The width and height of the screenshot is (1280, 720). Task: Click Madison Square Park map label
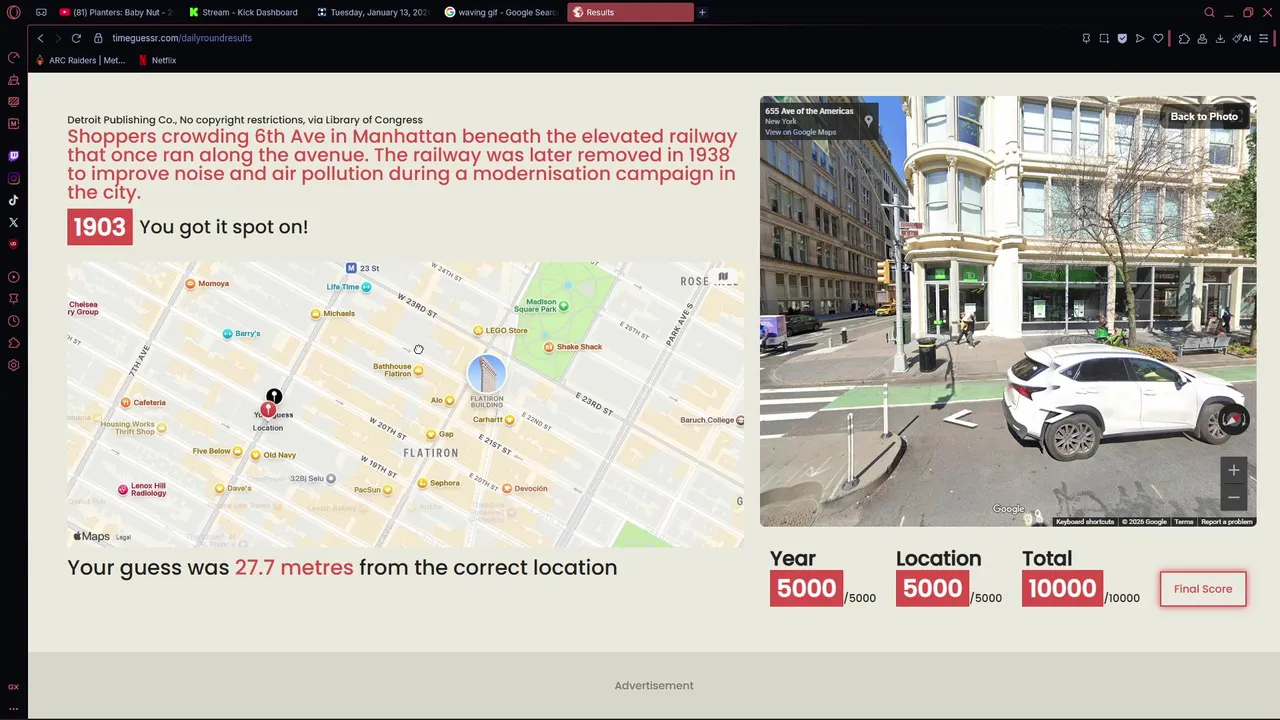(x=541, y=305)
